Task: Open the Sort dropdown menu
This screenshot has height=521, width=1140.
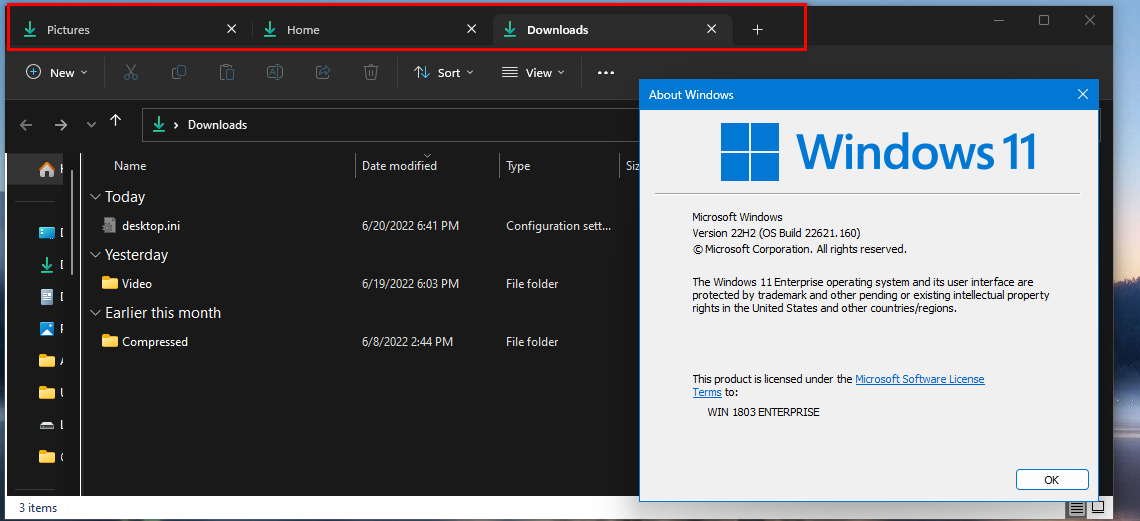Action: pyautogui.click(x=443, y=73)
